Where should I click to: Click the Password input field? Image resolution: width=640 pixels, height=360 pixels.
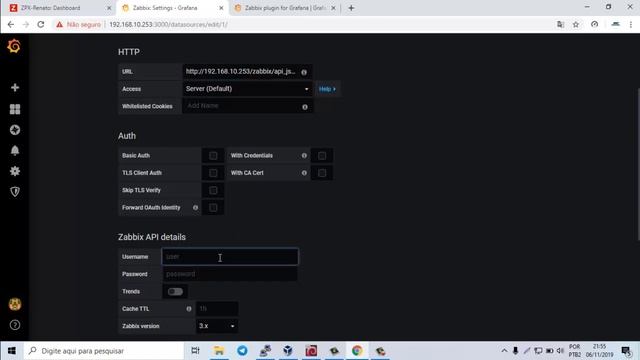pyautogui.click(x=230, y=274)
